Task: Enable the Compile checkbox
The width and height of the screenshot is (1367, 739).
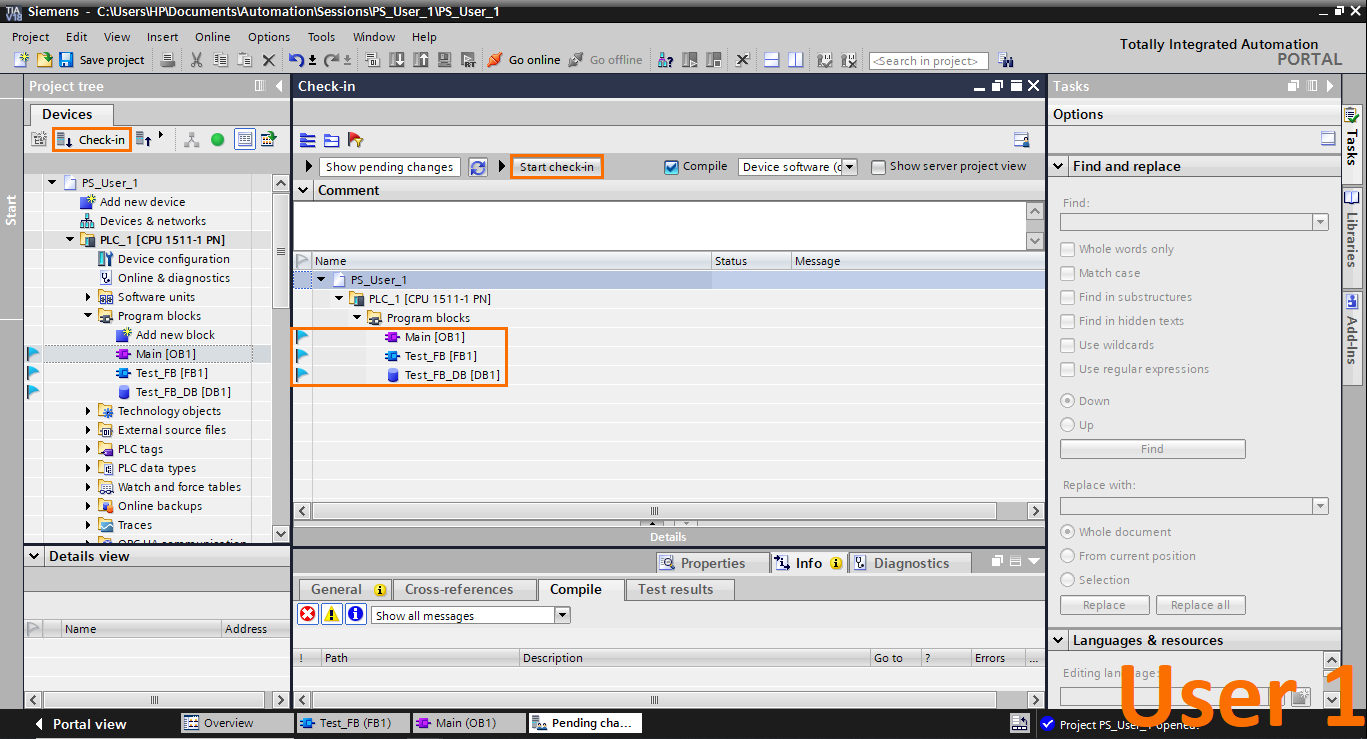Action: coord(674,166)
